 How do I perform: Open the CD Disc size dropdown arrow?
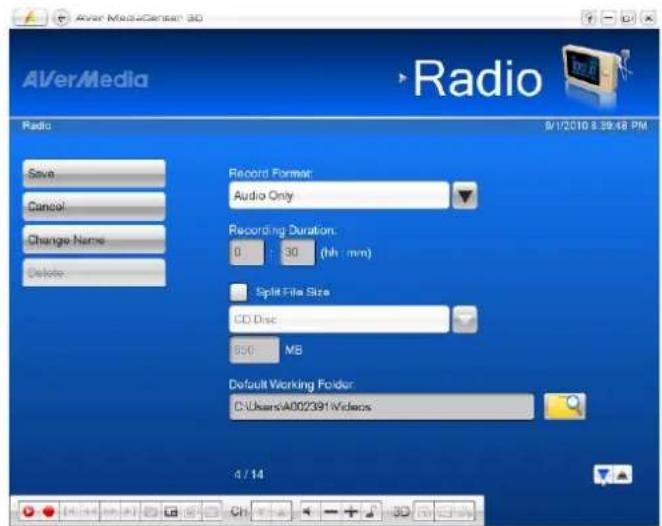(x=464, y=319)
